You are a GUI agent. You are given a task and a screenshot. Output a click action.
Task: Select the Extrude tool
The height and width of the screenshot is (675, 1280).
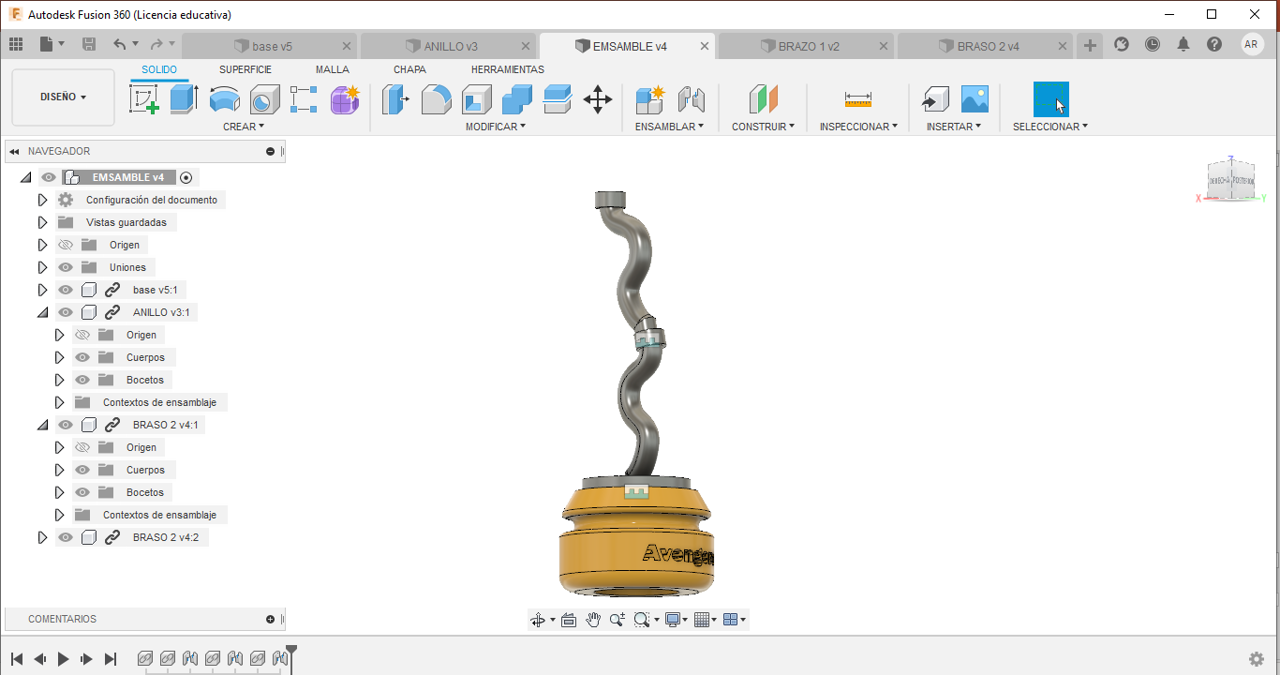(x=184, y=99)
